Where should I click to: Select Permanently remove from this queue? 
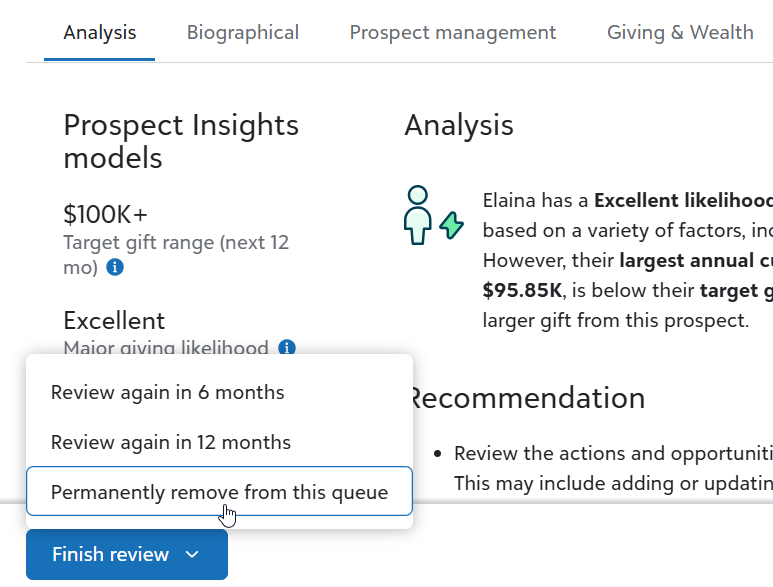219,492
